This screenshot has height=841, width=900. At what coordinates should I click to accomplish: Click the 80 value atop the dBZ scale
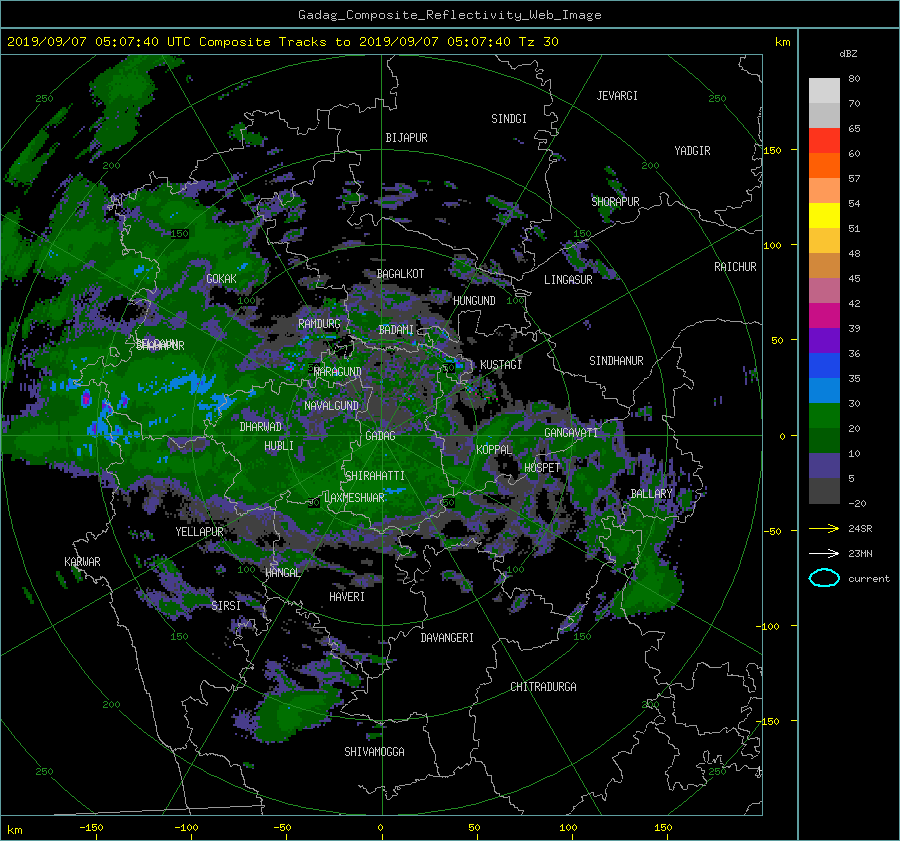point(854,79)
